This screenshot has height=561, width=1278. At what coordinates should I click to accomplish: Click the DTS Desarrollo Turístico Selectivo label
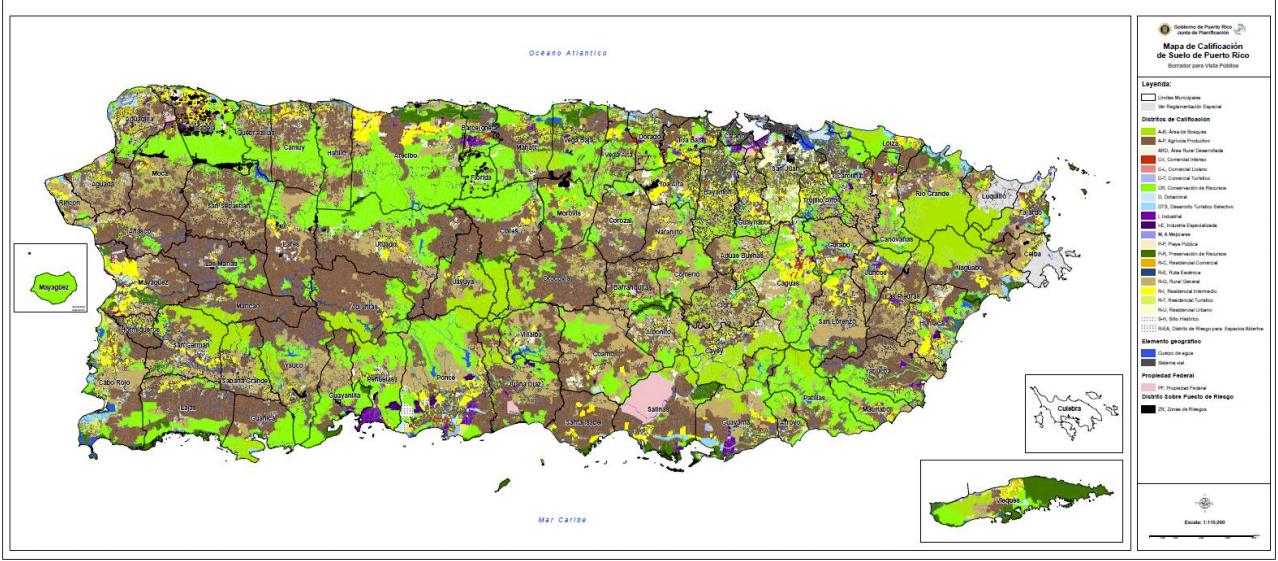pos(1195,207)
